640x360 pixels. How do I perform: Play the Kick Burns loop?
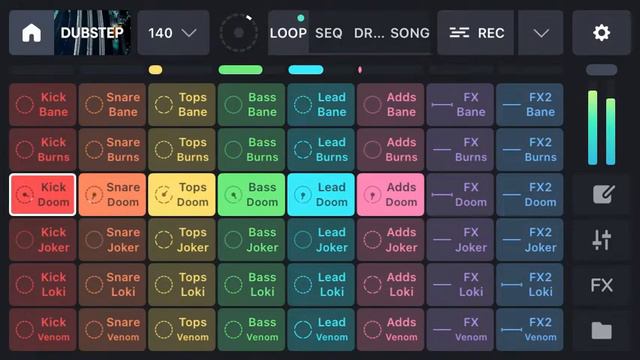[x=43, y=149]
